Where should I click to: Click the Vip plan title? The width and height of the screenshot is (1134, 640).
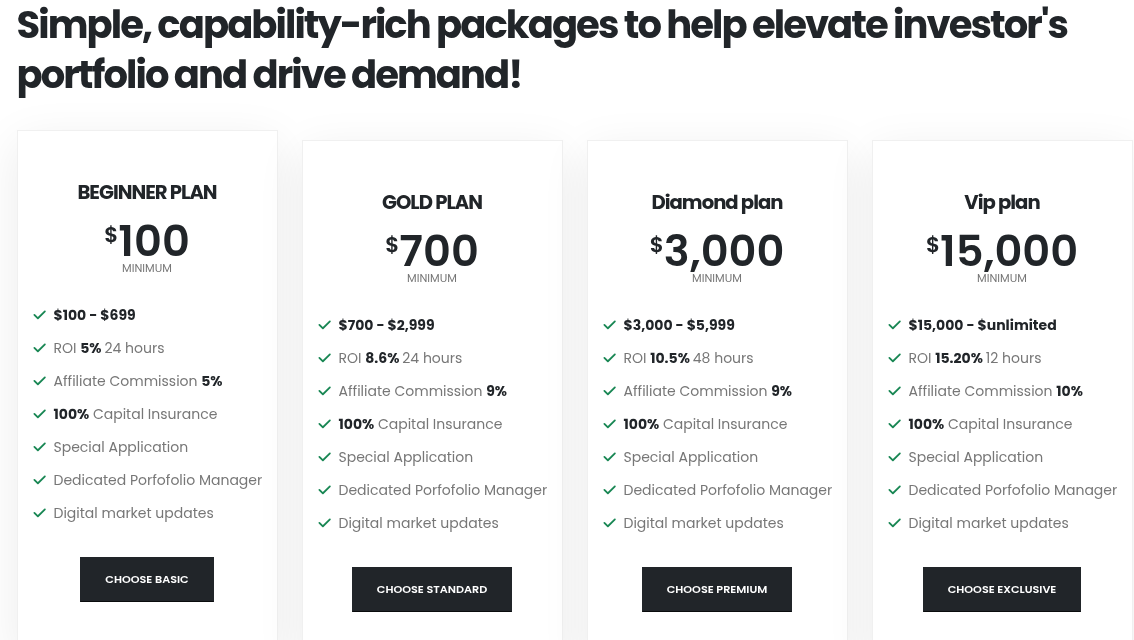[1002, 202]
